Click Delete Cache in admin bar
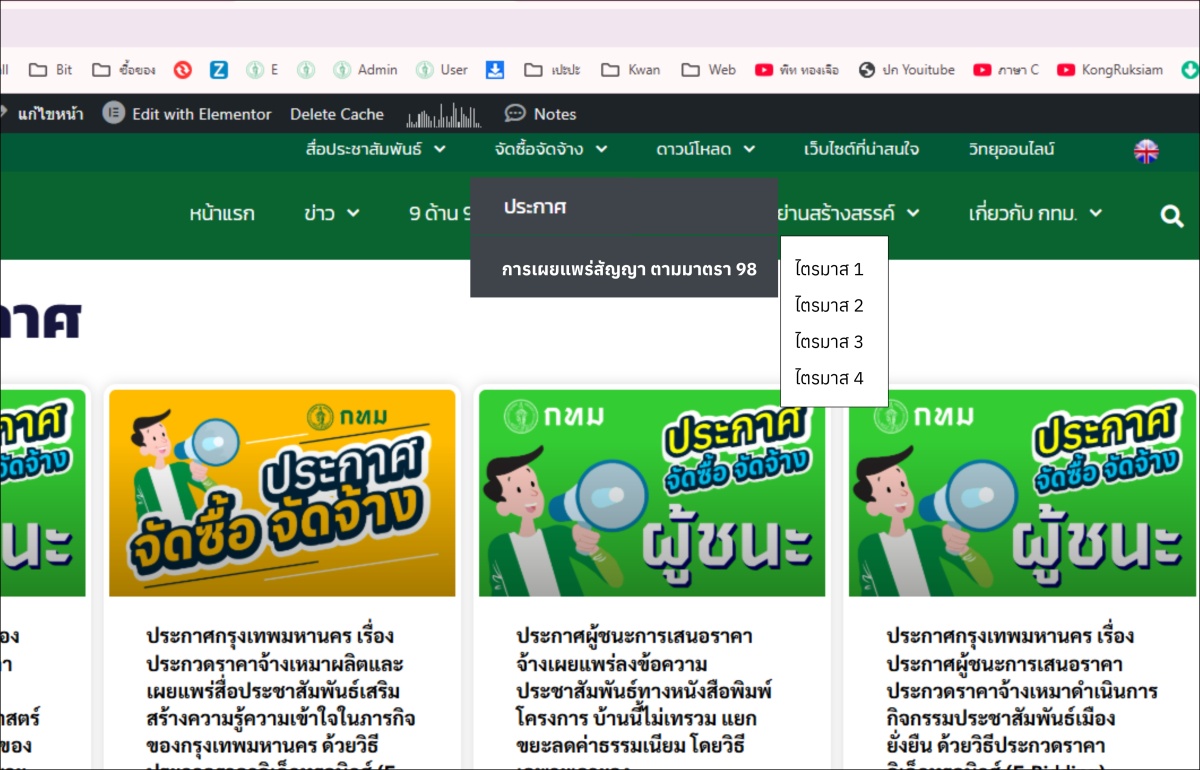Viewport: 1200px width, 770px height. (x=337, y=114)
